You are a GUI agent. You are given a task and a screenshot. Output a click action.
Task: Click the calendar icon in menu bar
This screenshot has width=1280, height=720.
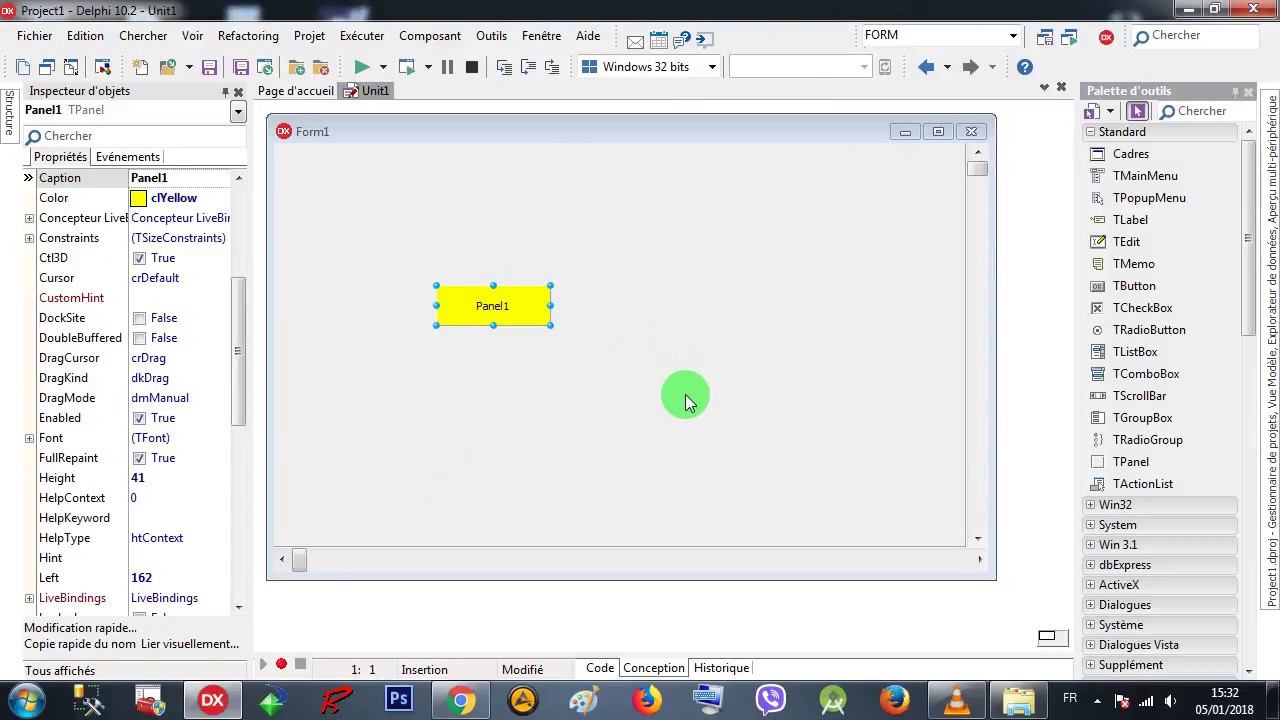[x=658, y=41]
